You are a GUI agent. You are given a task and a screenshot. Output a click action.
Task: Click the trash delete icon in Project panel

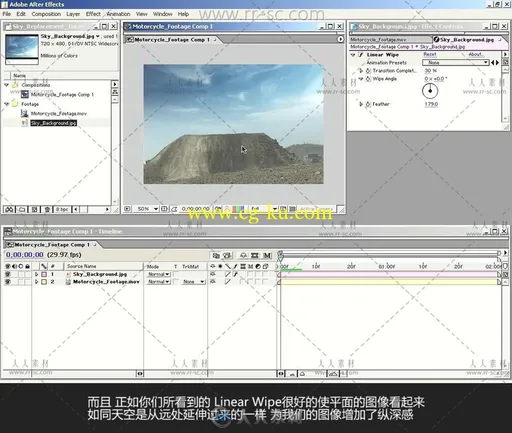[47, 209]
